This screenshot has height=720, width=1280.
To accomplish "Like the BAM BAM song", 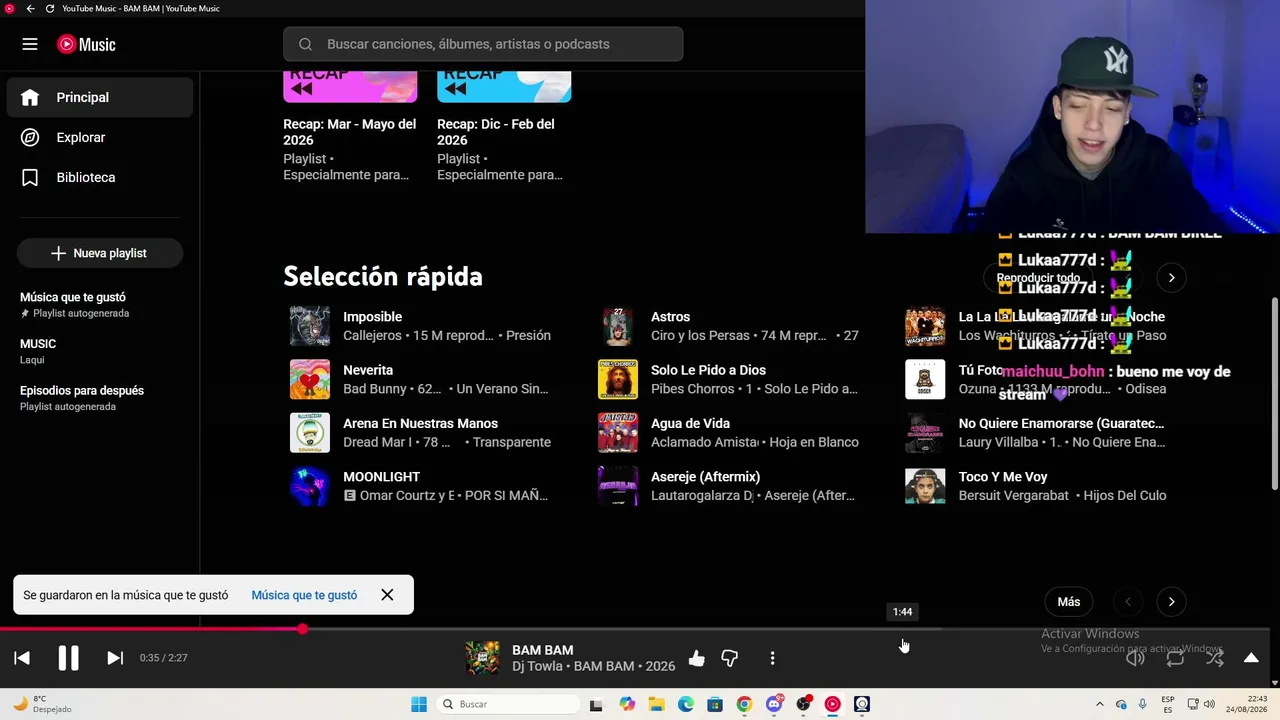I will [x=697, y=658].
